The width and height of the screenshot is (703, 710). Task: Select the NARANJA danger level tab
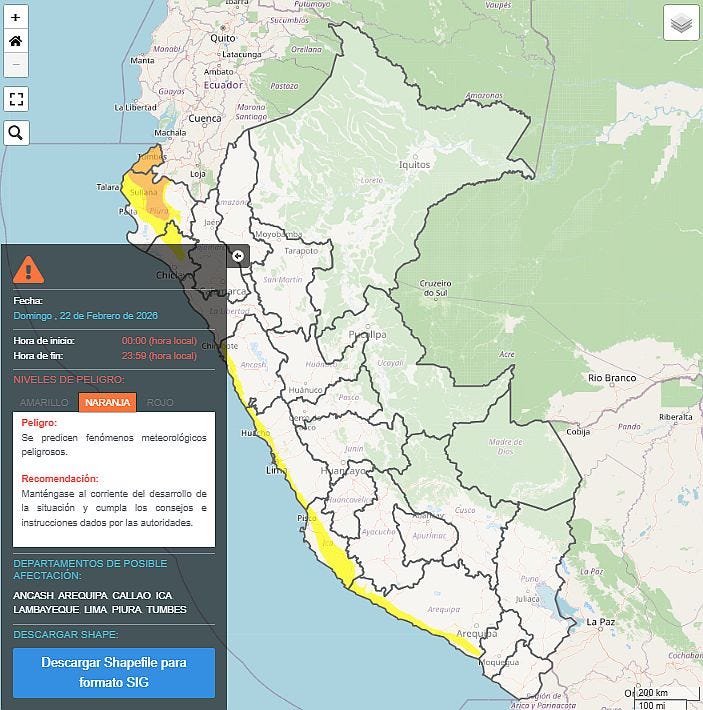[107, 402]
